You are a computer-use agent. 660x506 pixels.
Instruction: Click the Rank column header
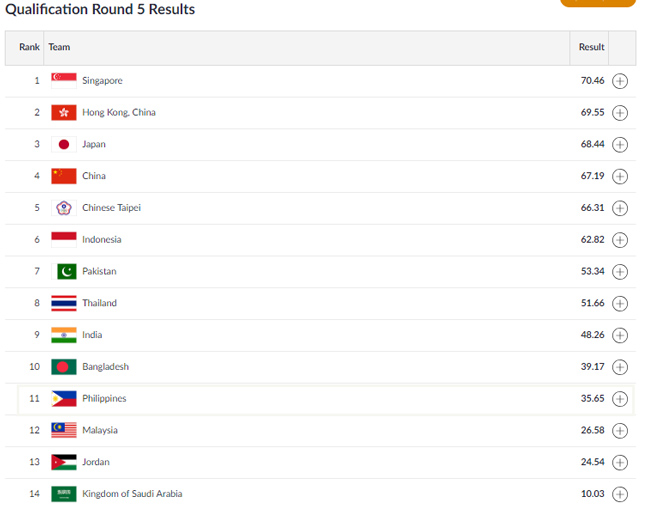point(29,47)
